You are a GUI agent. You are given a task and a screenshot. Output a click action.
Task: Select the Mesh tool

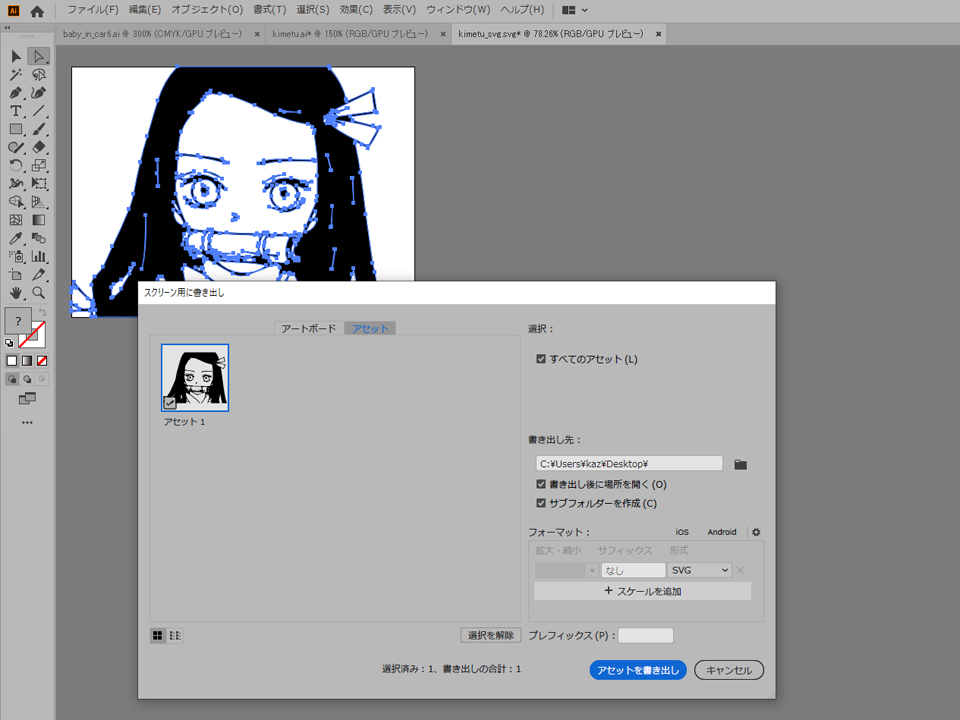(16, 220)
